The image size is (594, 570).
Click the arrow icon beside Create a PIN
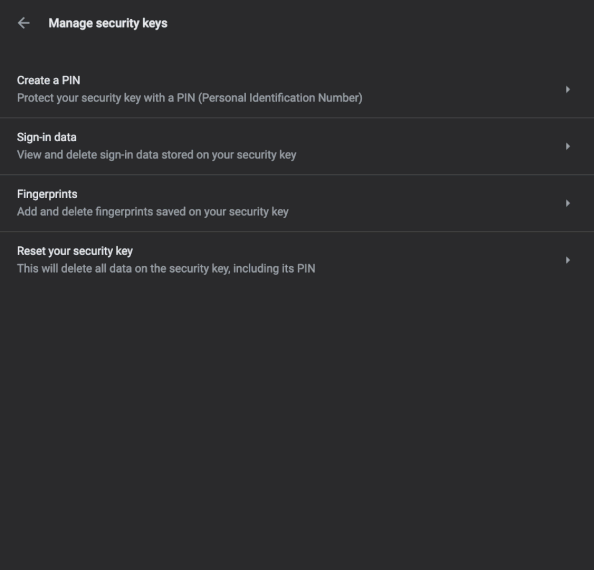coord(567,89)
